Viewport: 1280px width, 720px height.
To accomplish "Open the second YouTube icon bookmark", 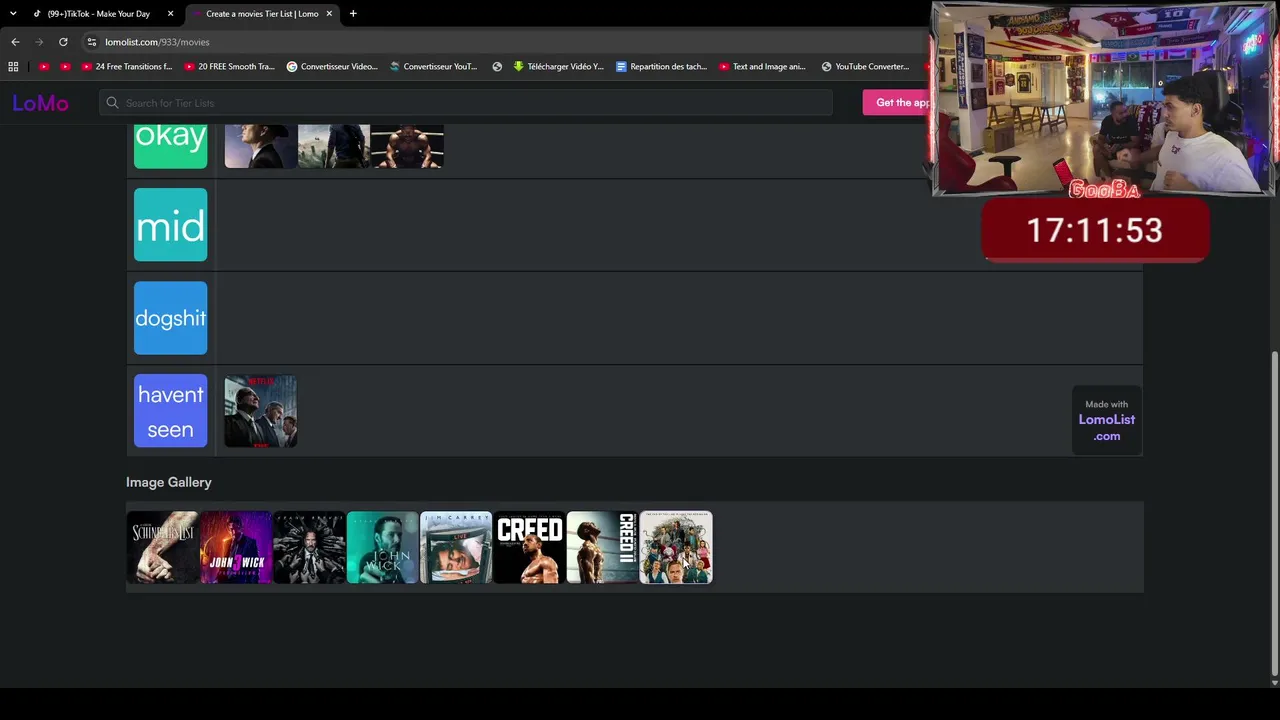I will pos(65,67).
